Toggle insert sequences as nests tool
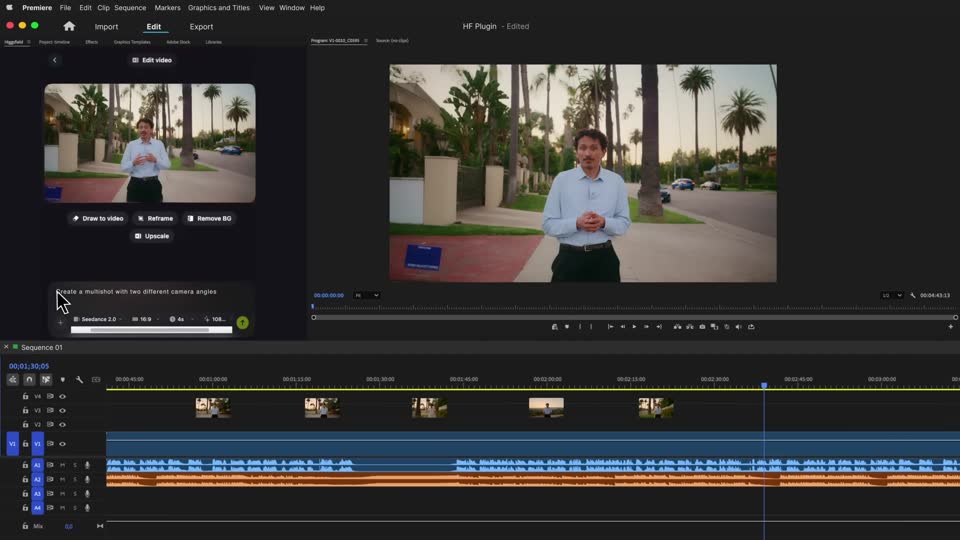 12,380
